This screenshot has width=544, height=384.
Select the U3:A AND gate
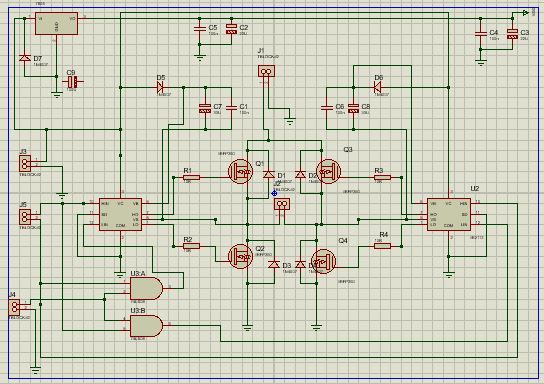[146, 288]
